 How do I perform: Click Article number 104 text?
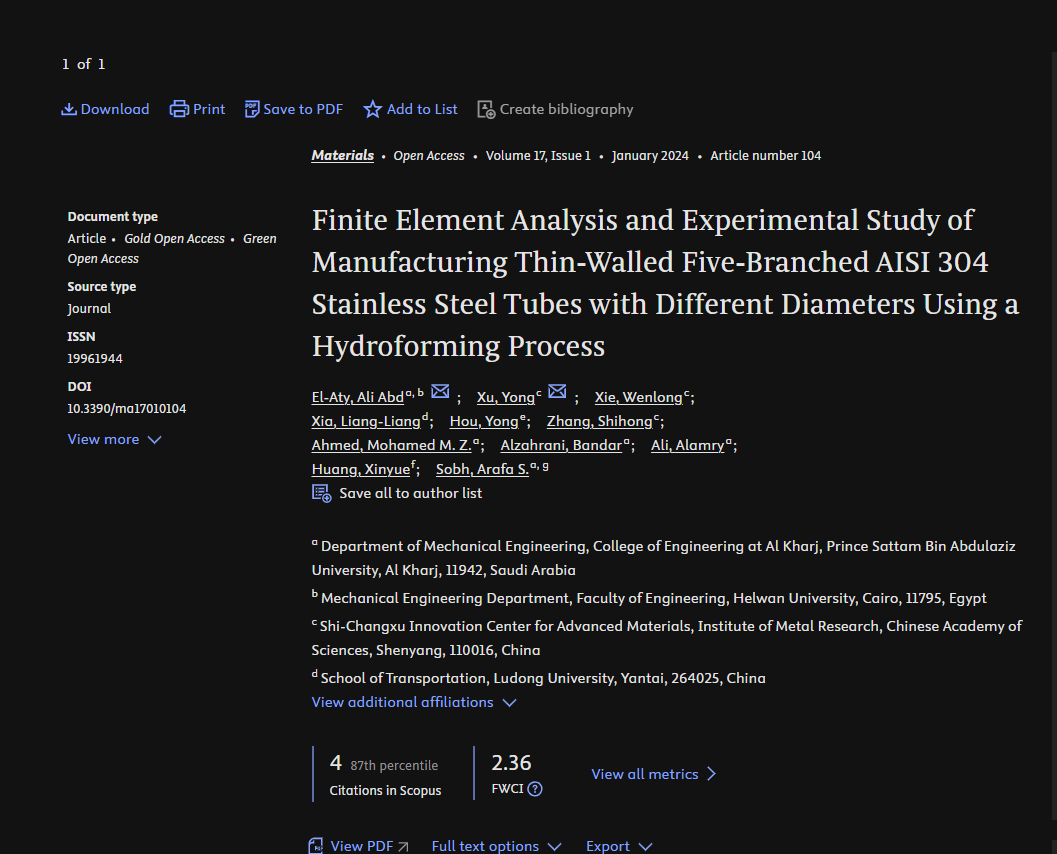(766, 156)
